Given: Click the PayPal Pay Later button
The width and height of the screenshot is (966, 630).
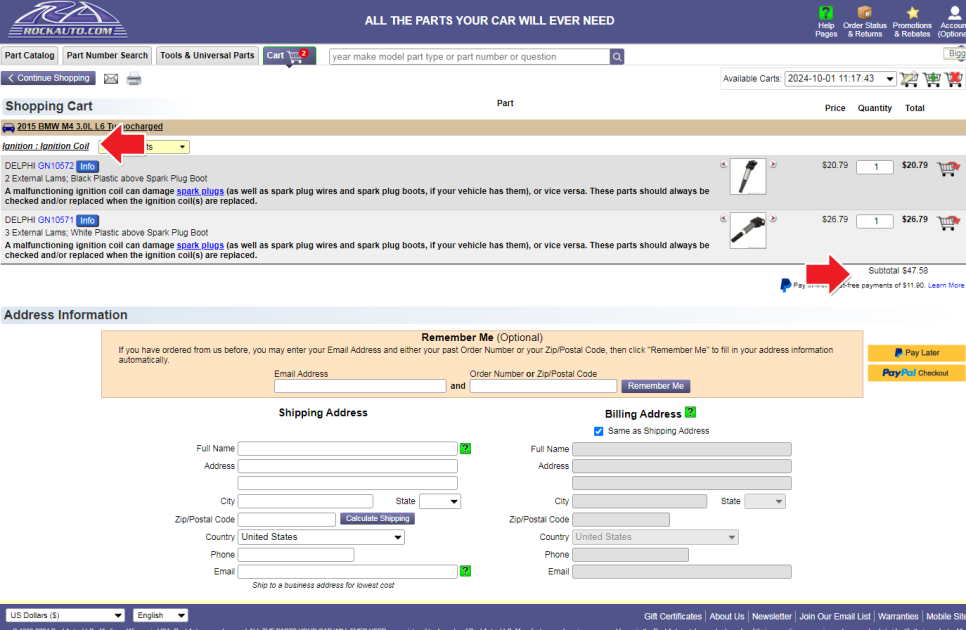Looking at the screenshot, I should (x=916, y=353).
